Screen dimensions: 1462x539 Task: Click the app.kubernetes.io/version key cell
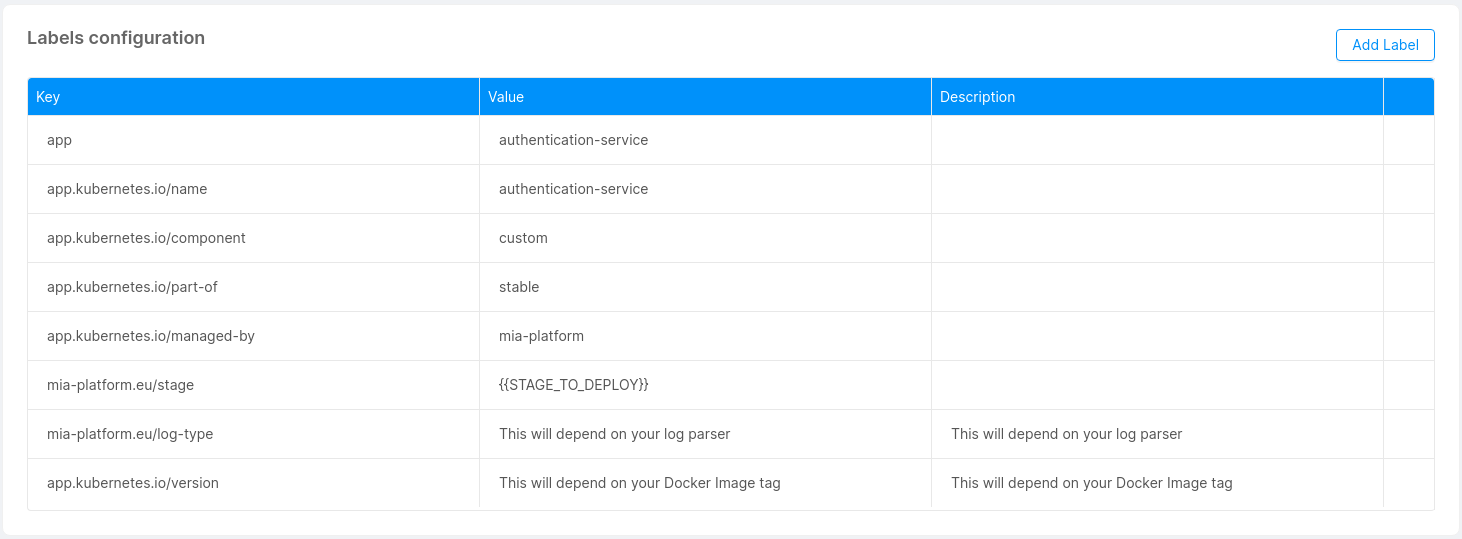pyautogui.click(x=133, y=483)
